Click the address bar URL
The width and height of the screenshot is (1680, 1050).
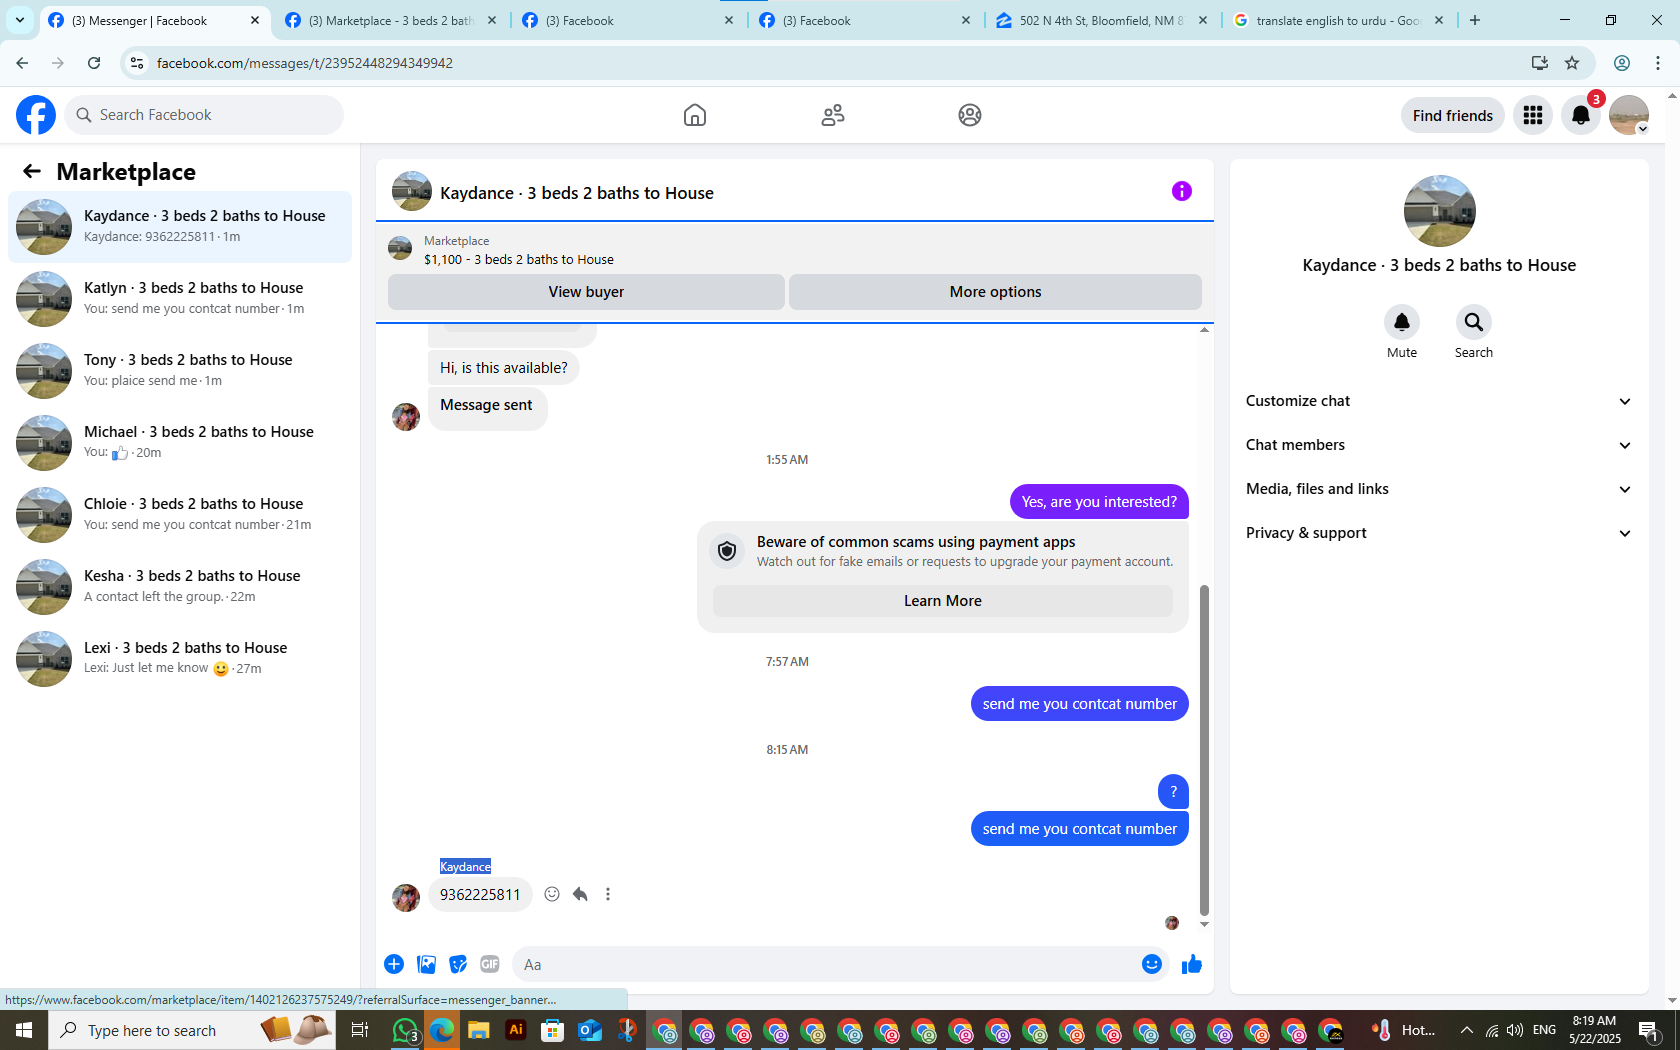305,63
